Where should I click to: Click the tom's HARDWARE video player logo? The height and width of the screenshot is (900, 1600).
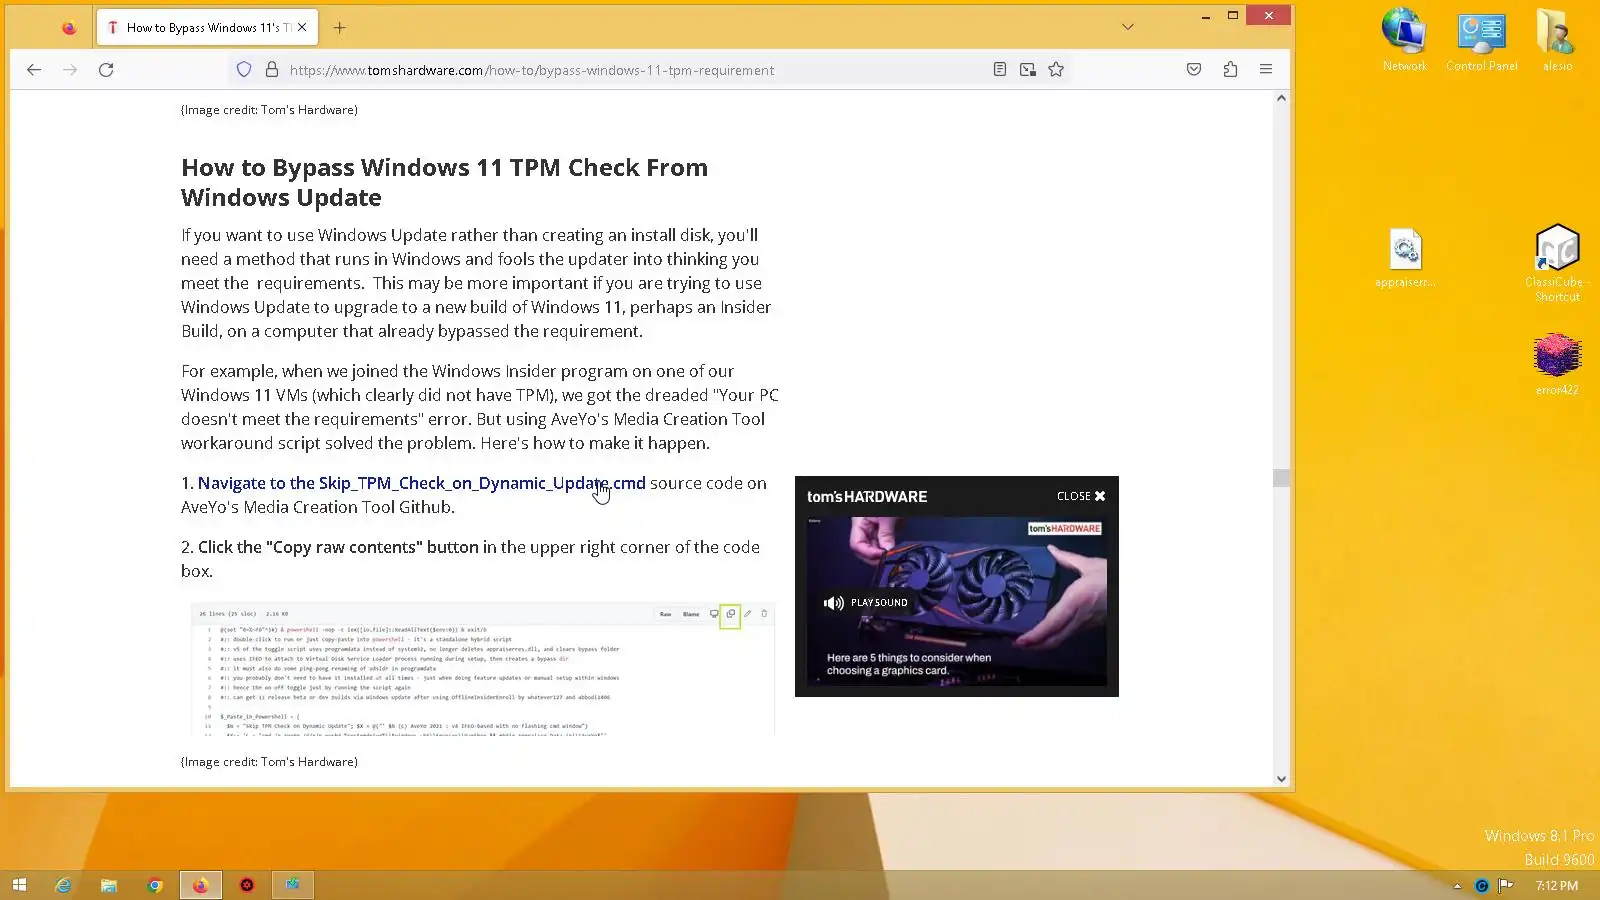tap(867, 497)
